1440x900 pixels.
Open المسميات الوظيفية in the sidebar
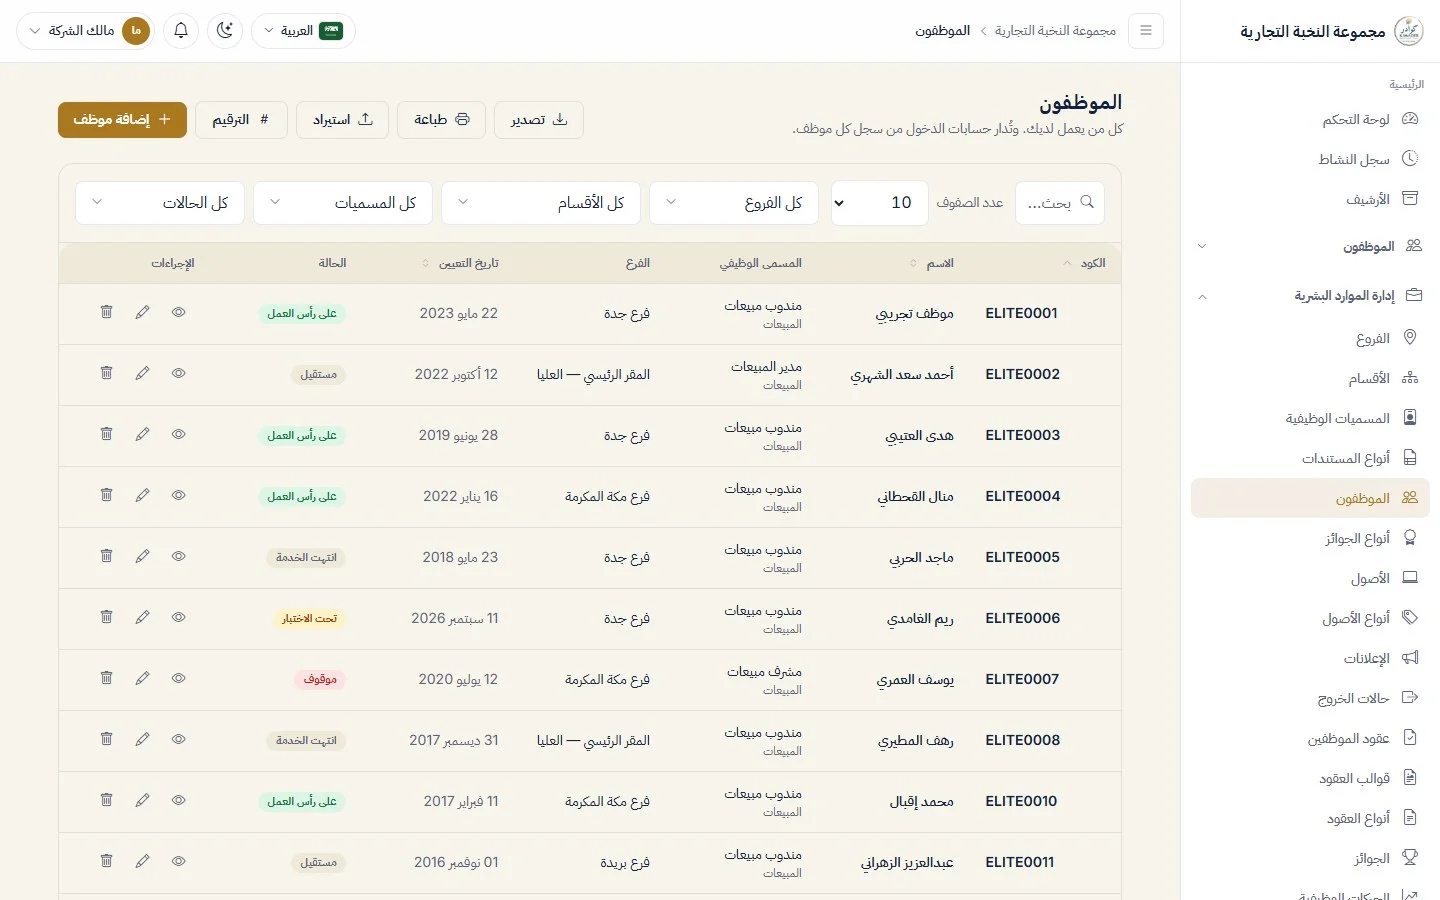point(1310,418)
